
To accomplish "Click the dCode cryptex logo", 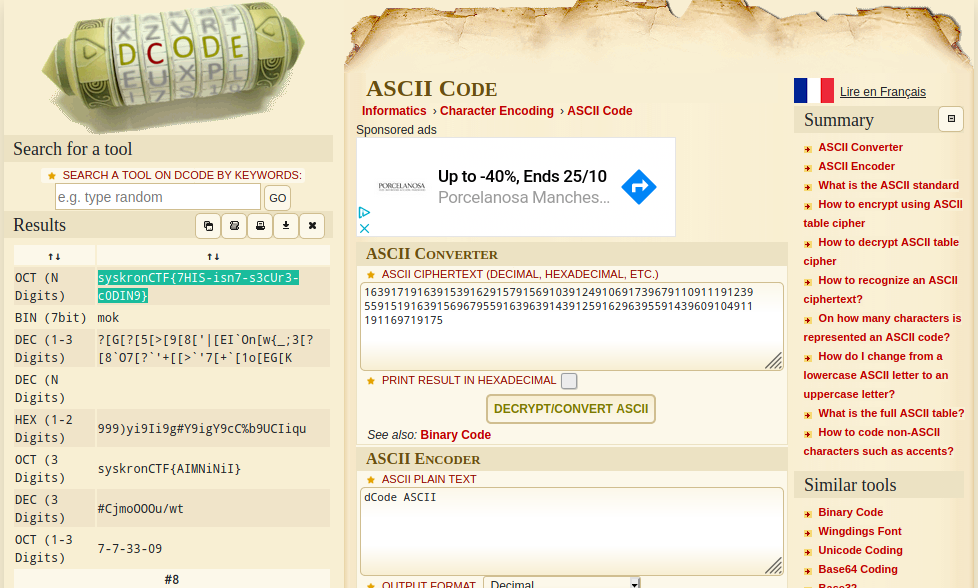I will pos(173,65).
